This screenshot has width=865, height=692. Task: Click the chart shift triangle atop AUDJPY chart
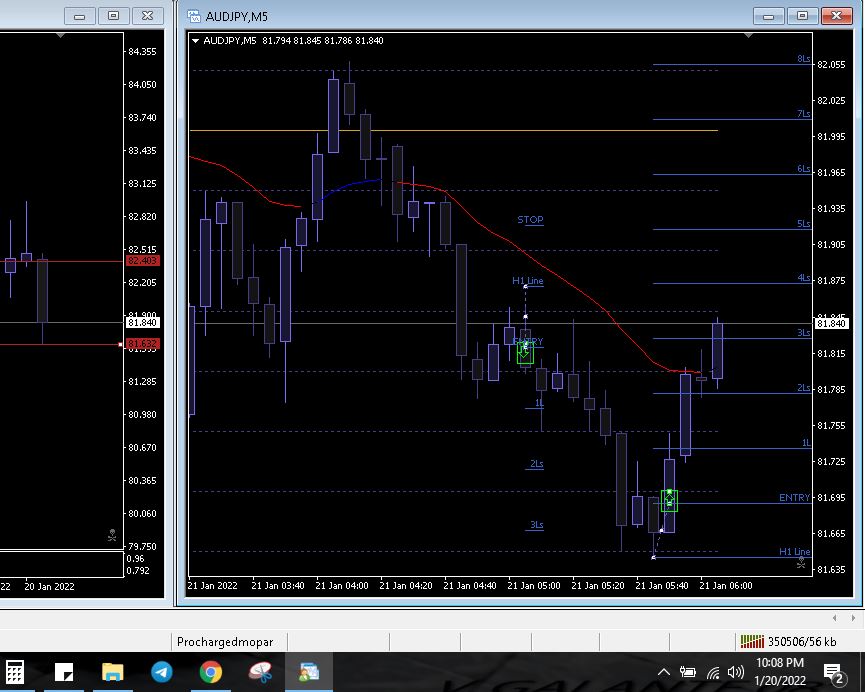(x=749, y=35)
